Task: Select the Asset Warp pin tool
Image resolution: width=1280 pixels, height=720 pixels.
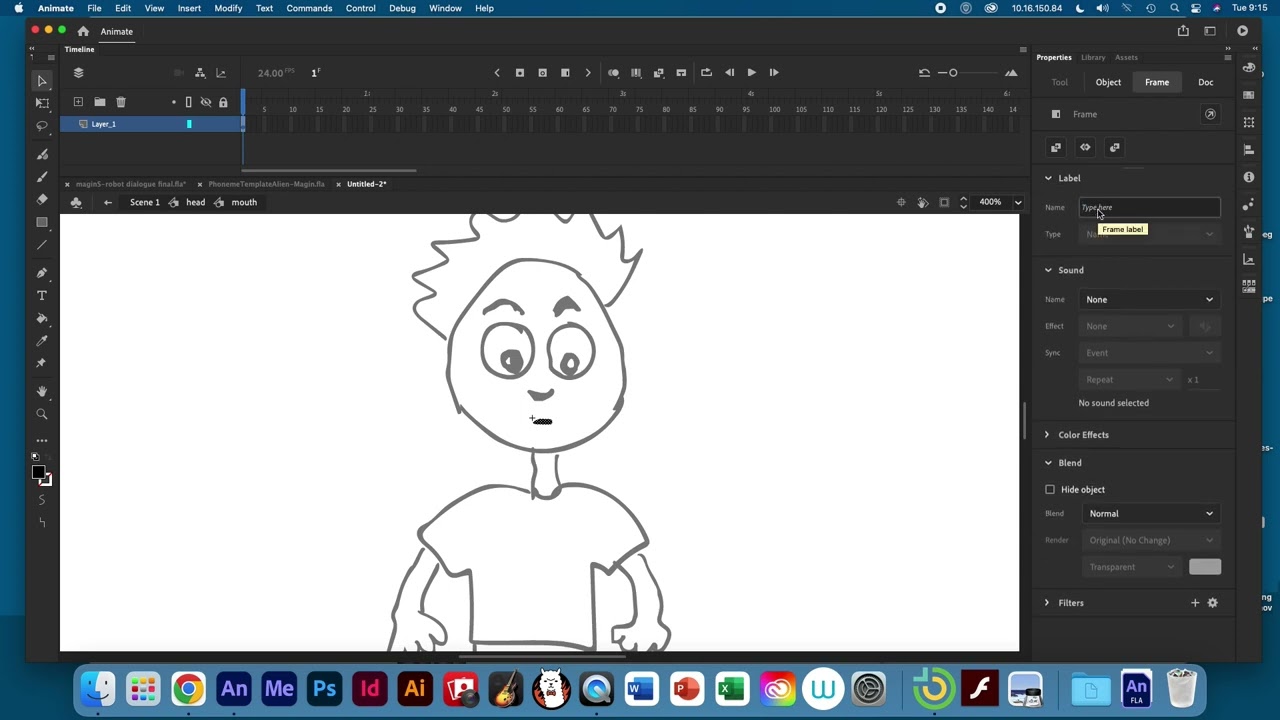Action: [x=42, y=363]
